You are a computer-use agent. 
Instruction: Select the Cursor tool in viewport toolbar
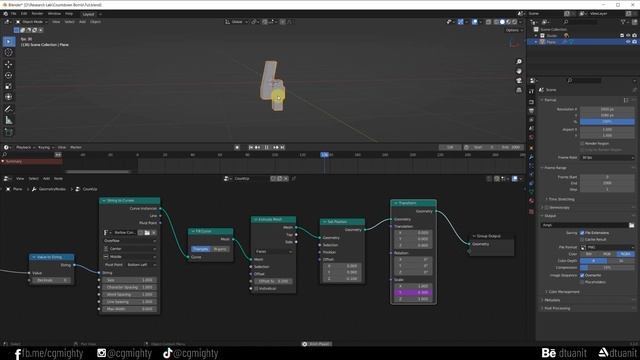coord(9,53)
